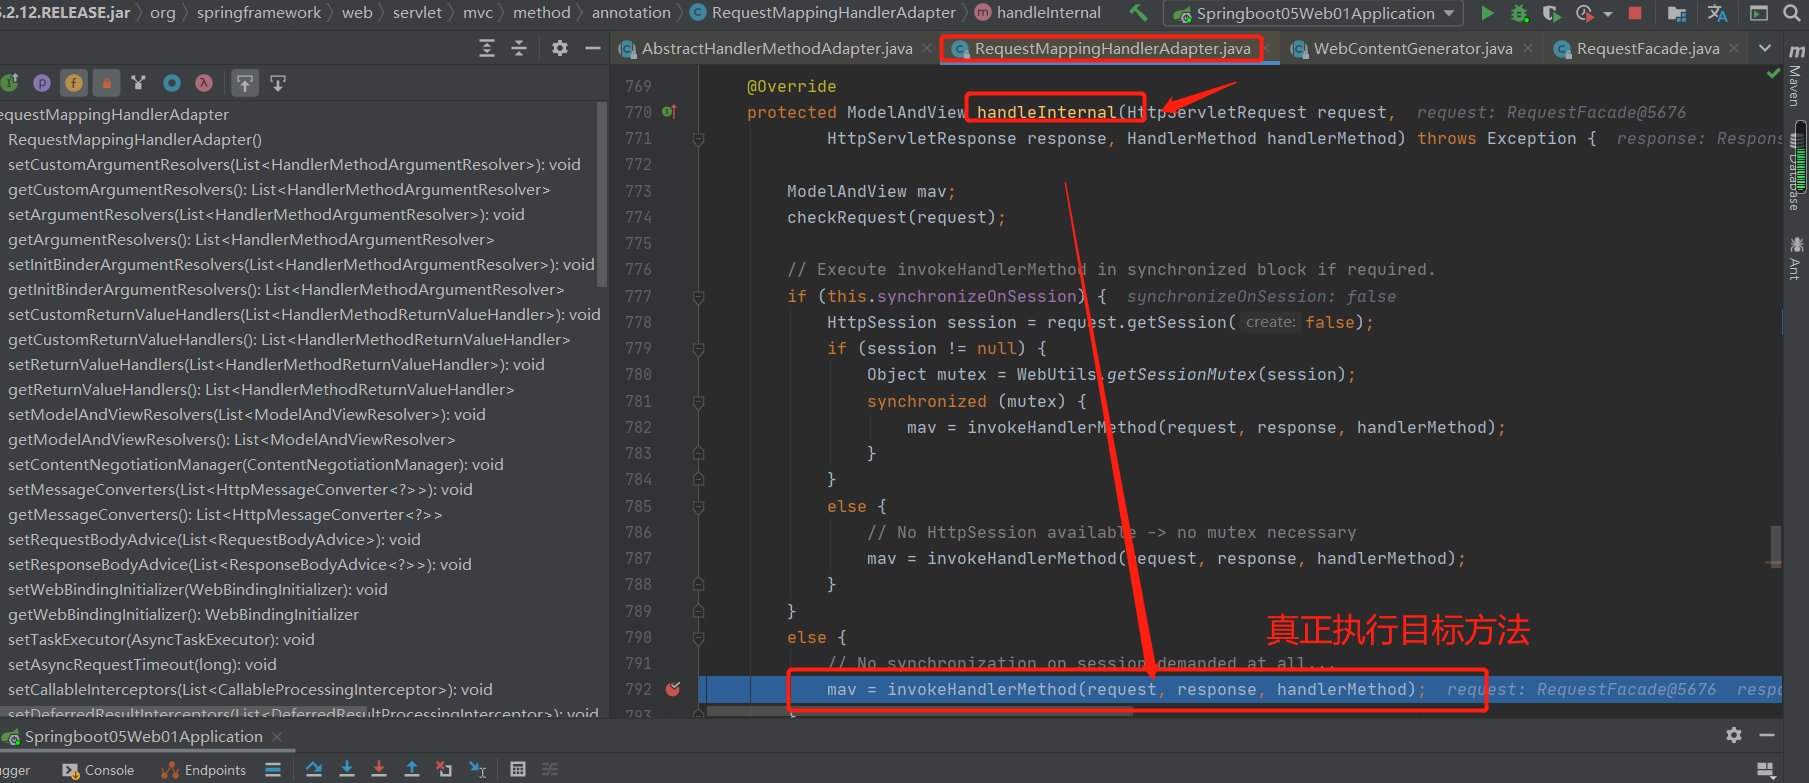The width and height of the screenshot is (1809, 783).
Task: Collapse the session null check fold line 779
Action: tap(698, 349)
